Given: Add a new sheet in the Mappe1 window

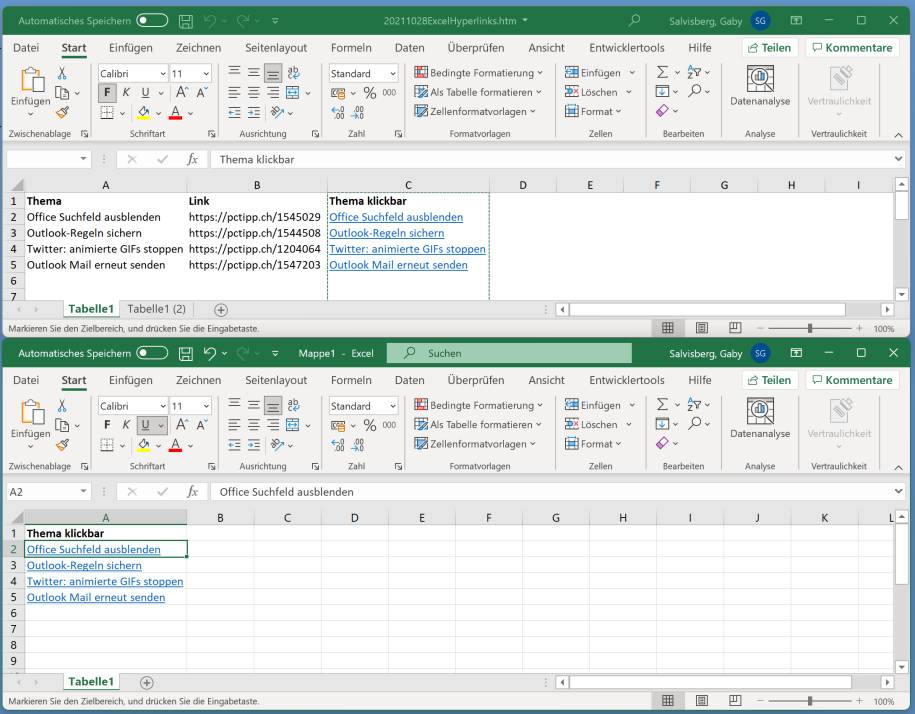Looking at the screenshot, I should click(147, 682).
